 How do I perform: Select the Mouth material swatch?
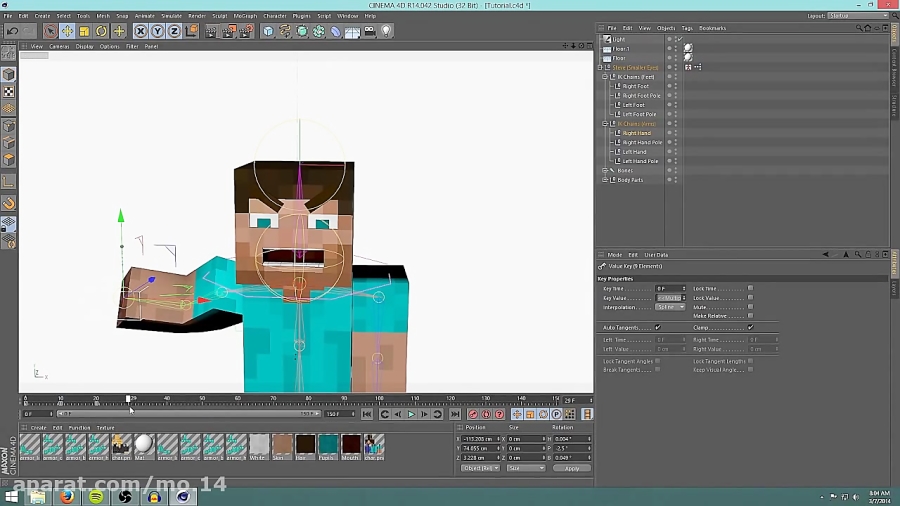click(351, 447)
